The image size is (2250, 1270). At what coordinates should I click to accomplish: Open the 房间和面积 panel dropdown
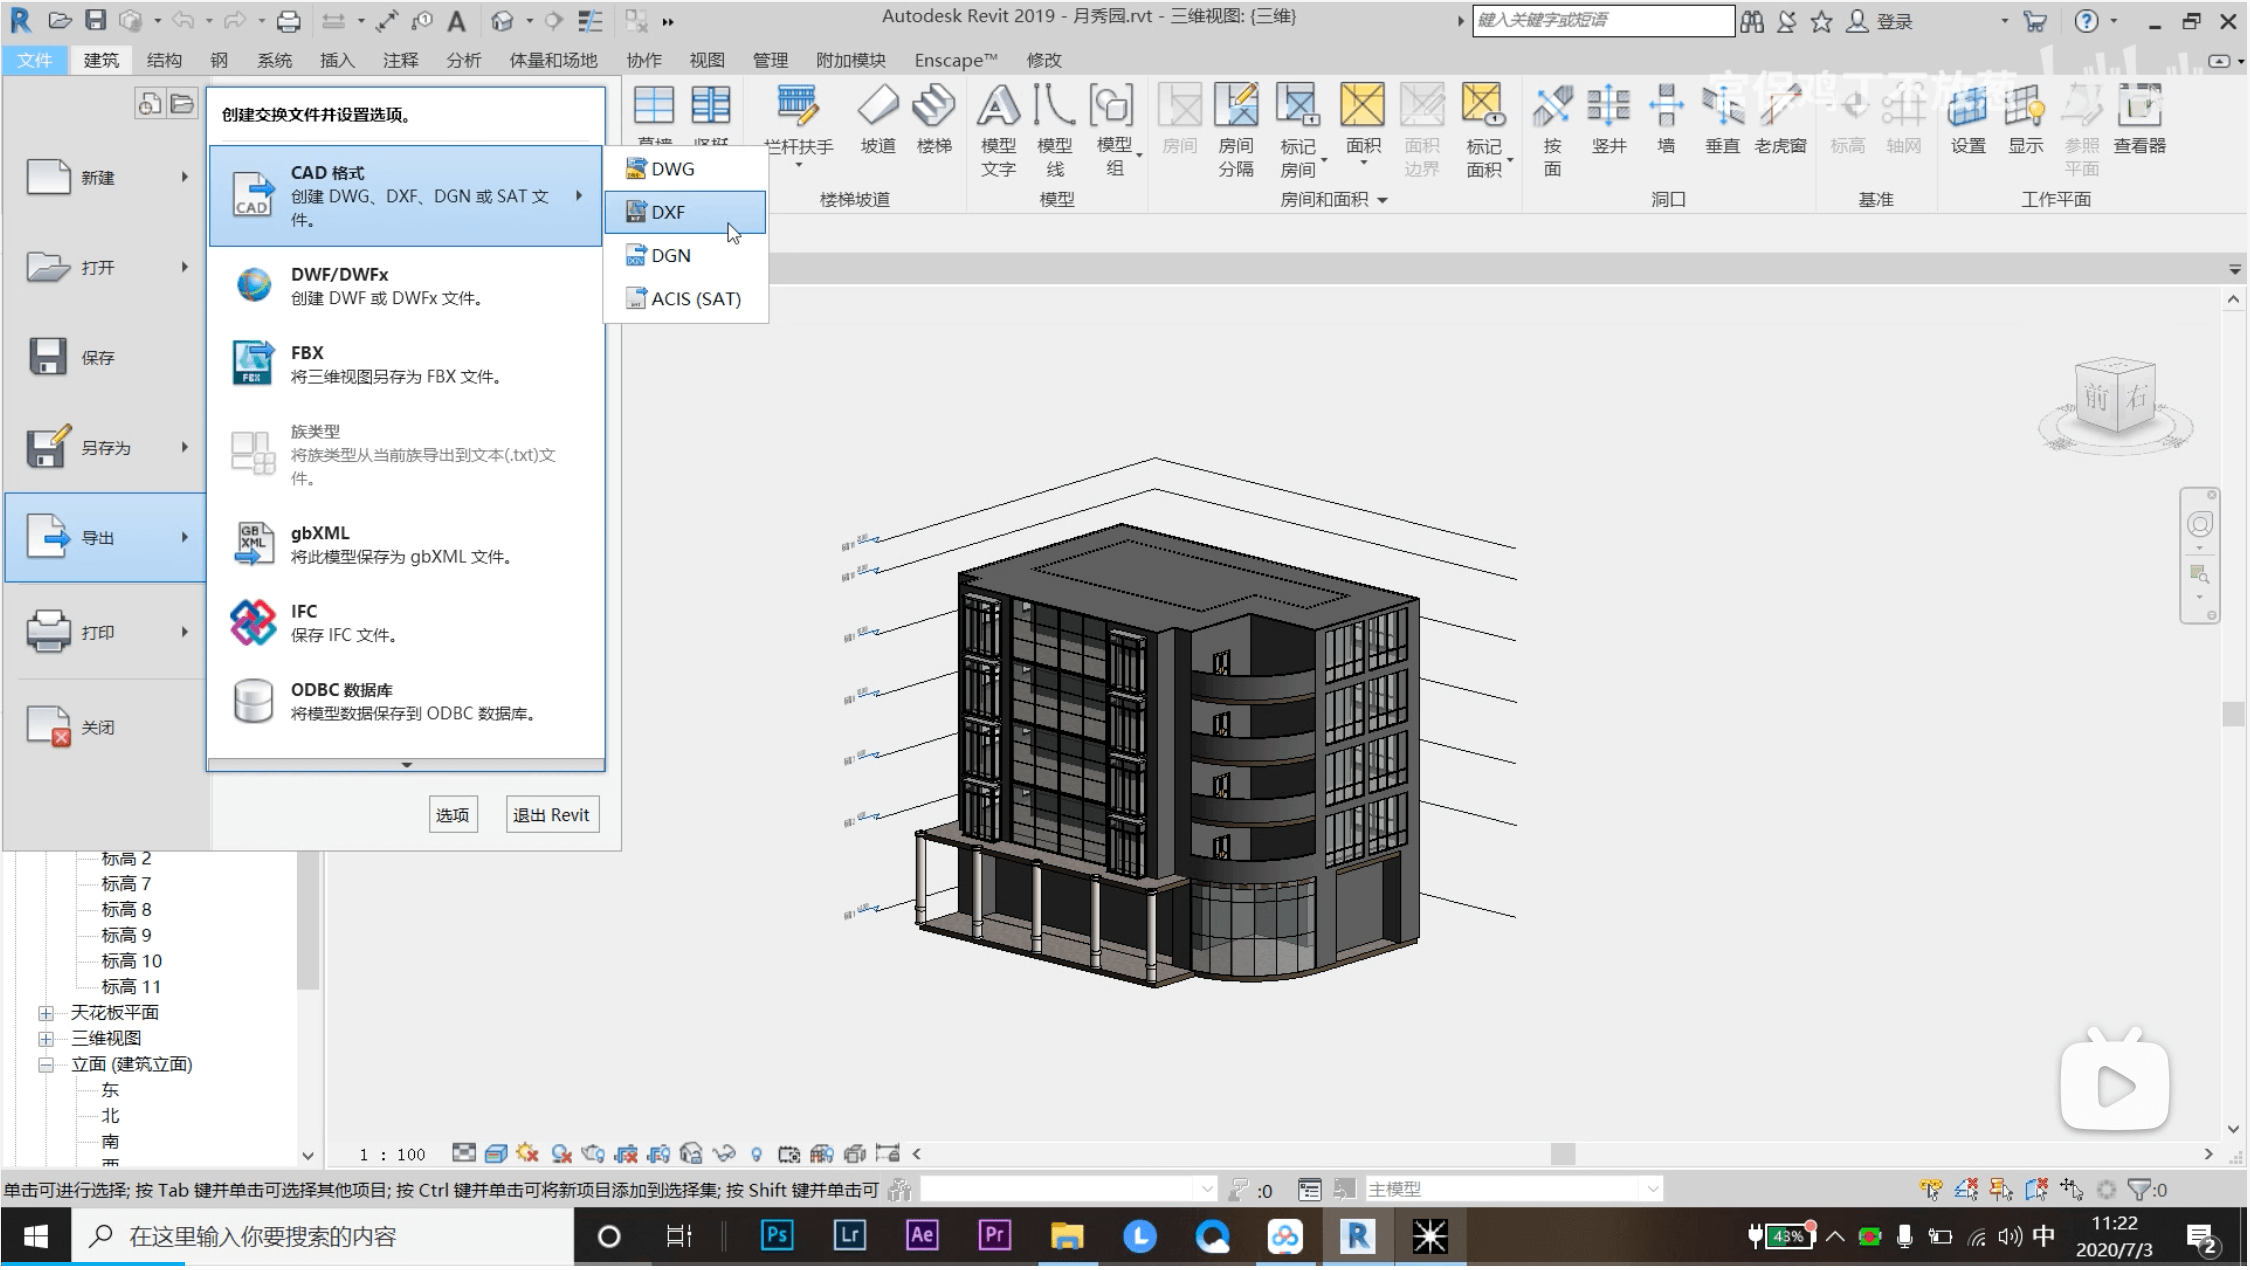tap(1382, 200)
